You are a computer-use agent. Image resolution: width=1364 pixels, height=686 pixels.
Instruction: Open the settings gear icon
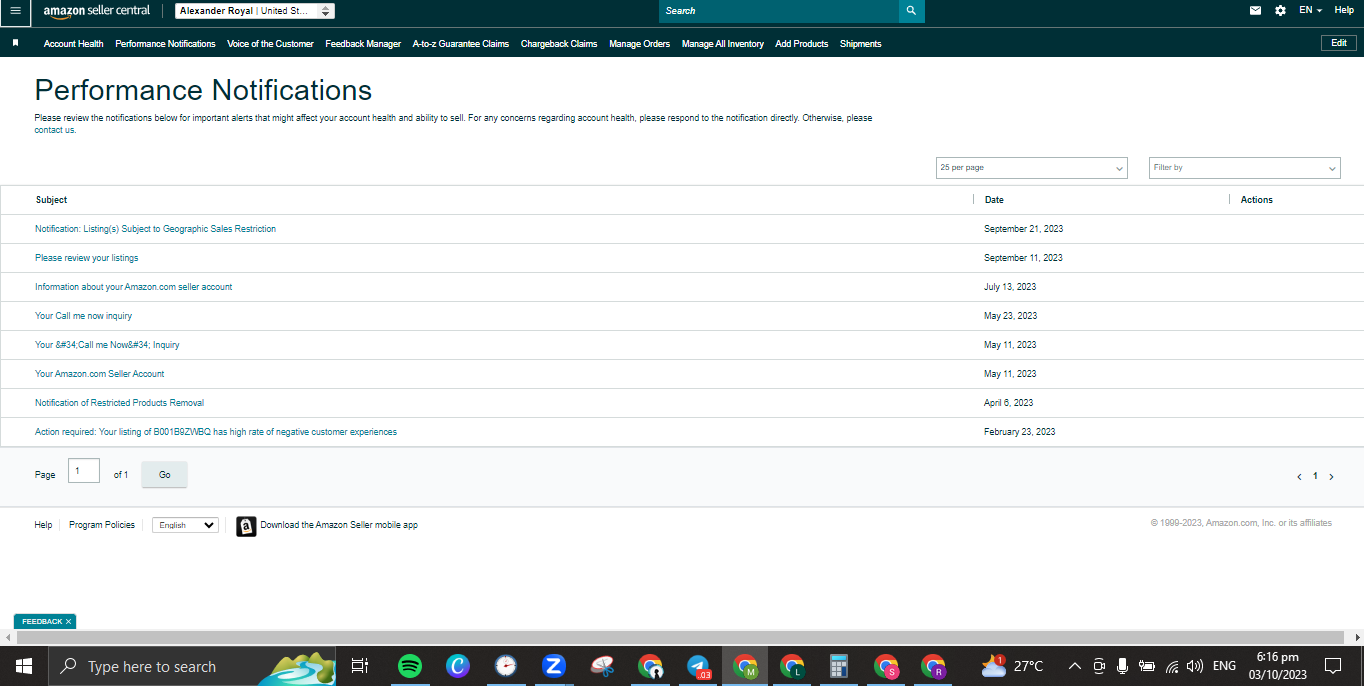pyautogui.click(x=1281, y=10)
